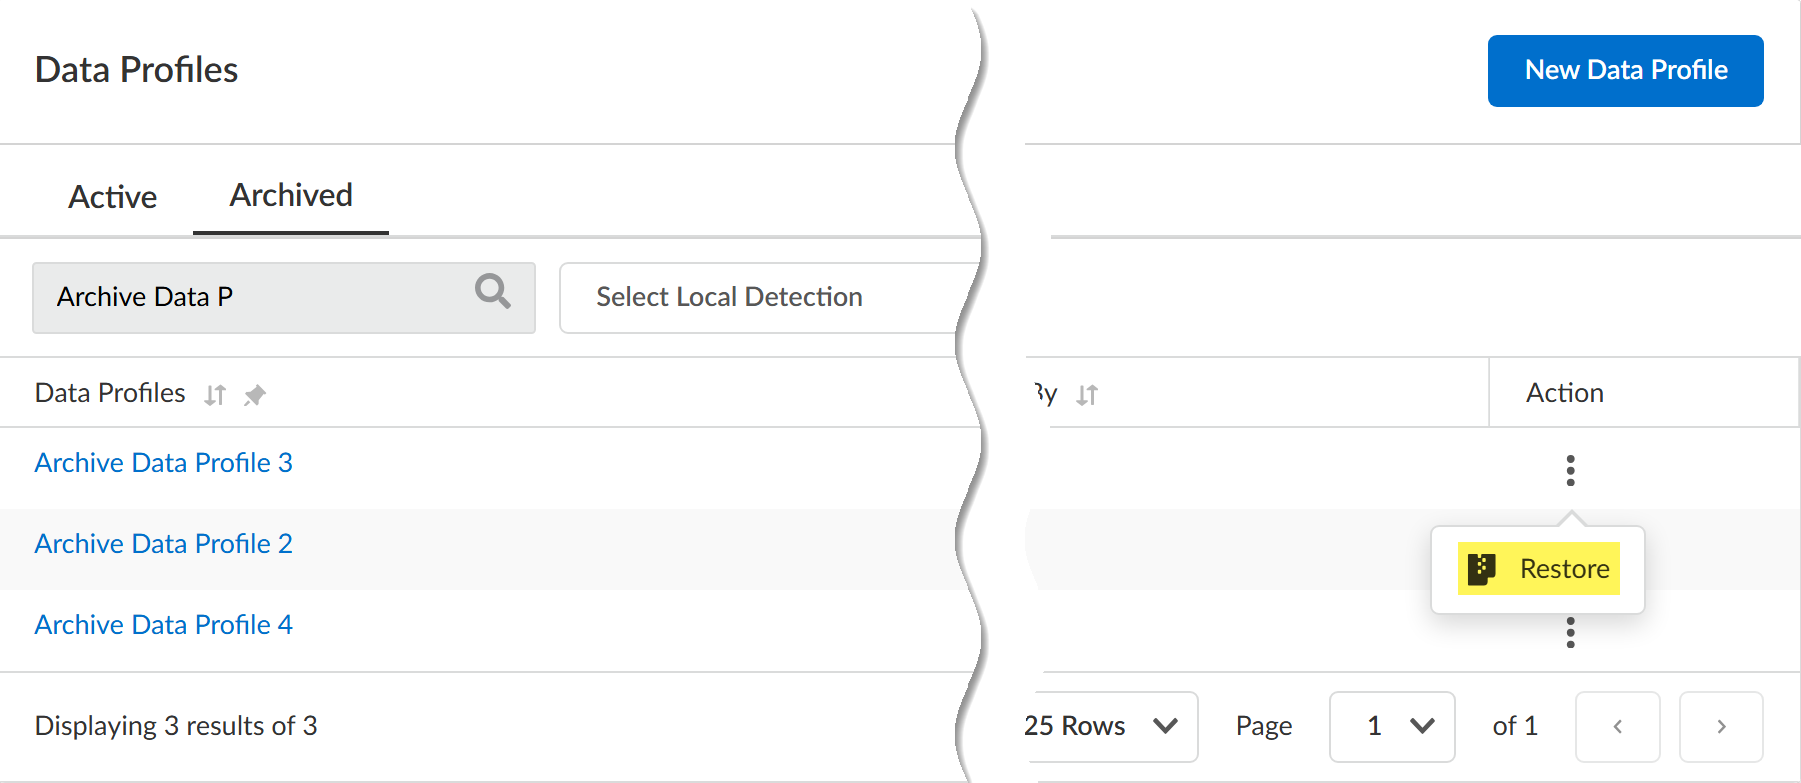Open the page number dropdown

(x=1392, y=727)
